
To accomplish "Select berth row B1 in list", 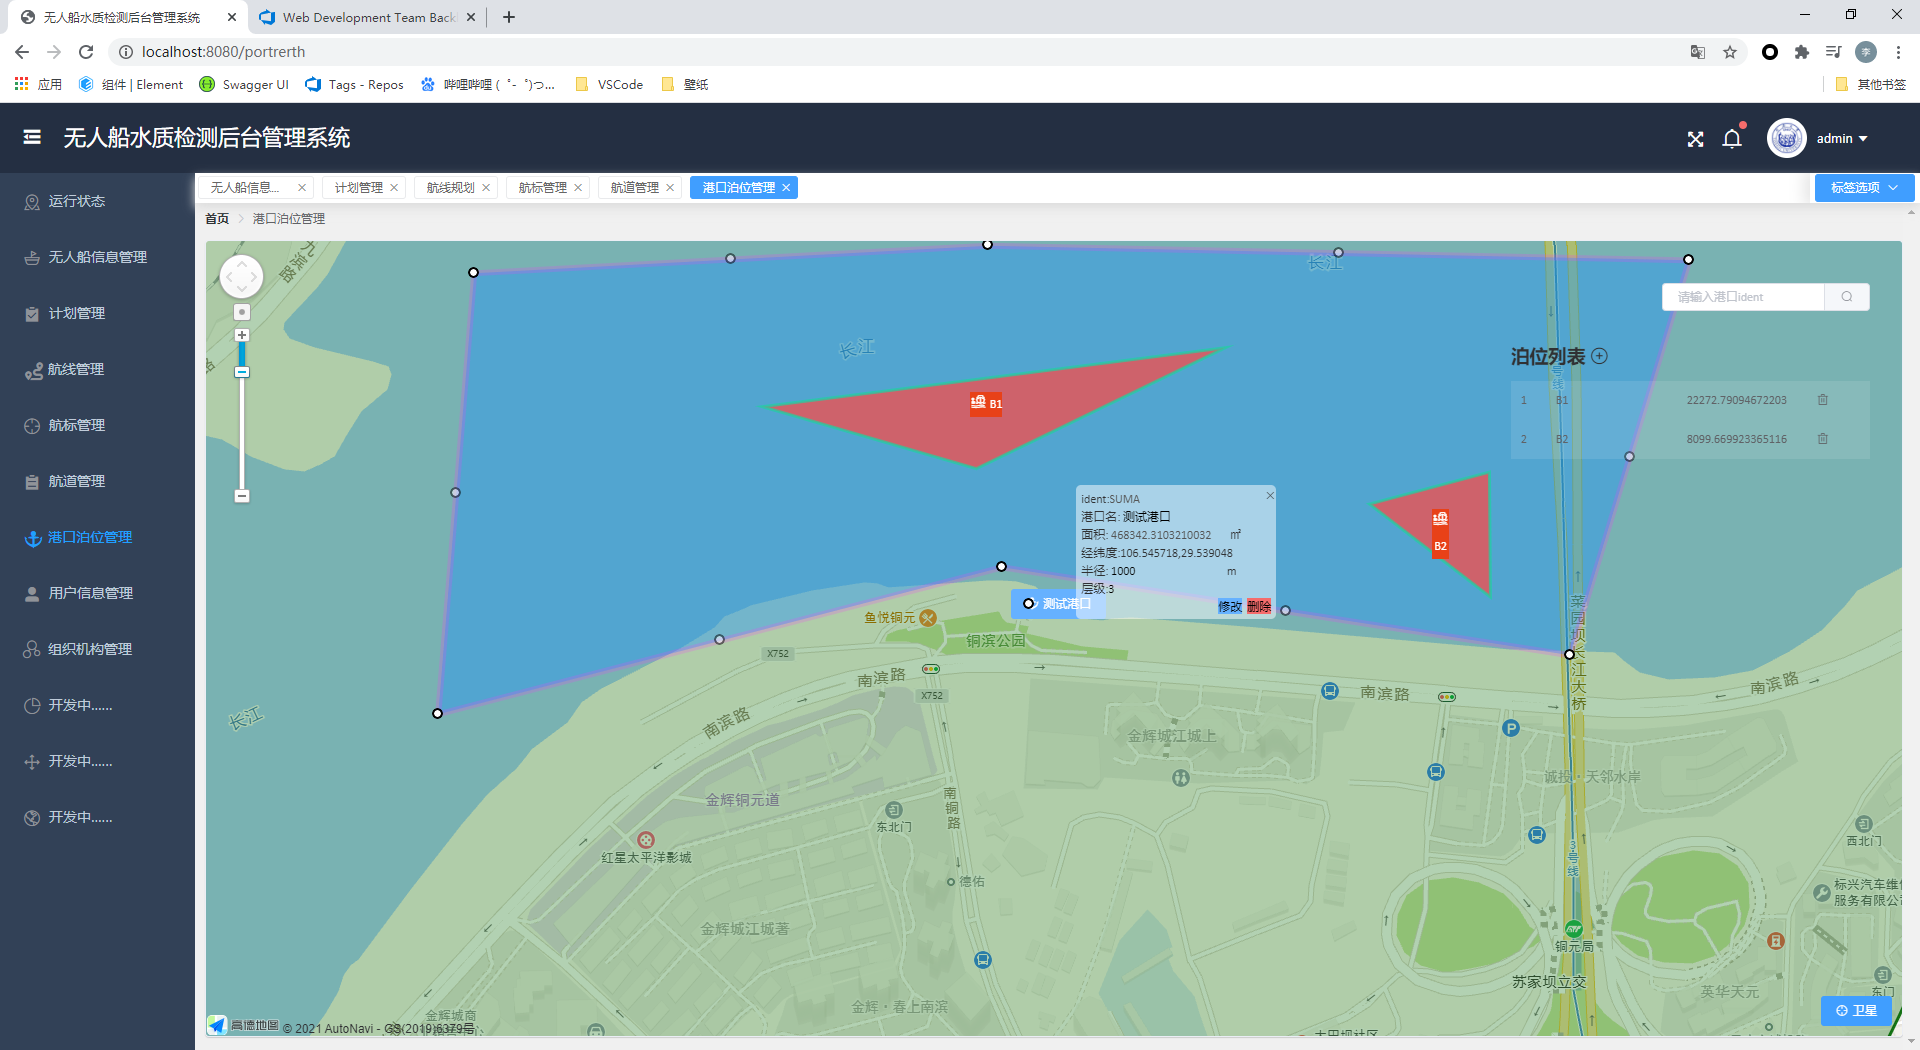I will pos(1690,400).
